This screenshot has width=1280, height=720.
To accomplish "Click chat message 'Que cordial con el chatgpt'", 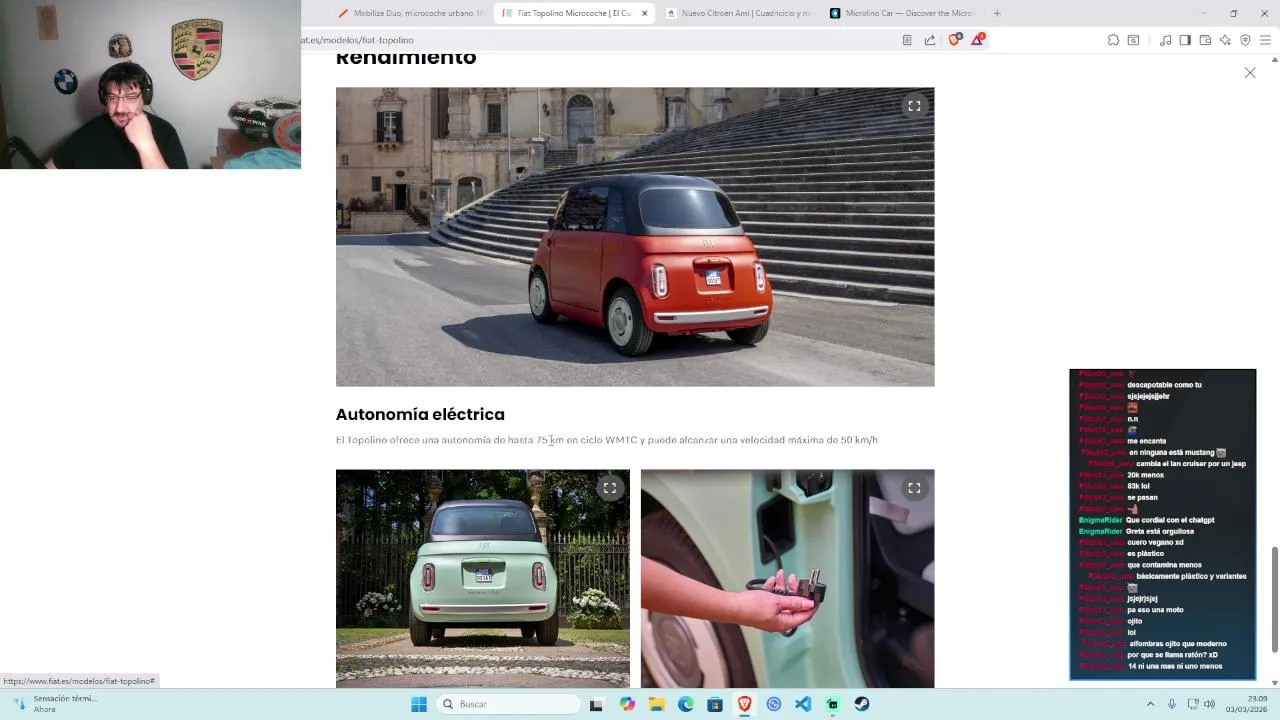I will click(1170, 520).
